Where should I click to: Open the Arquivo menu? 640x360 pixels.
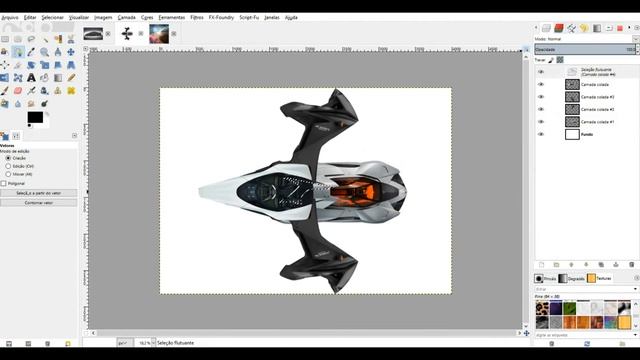click(x=10, y=18)
